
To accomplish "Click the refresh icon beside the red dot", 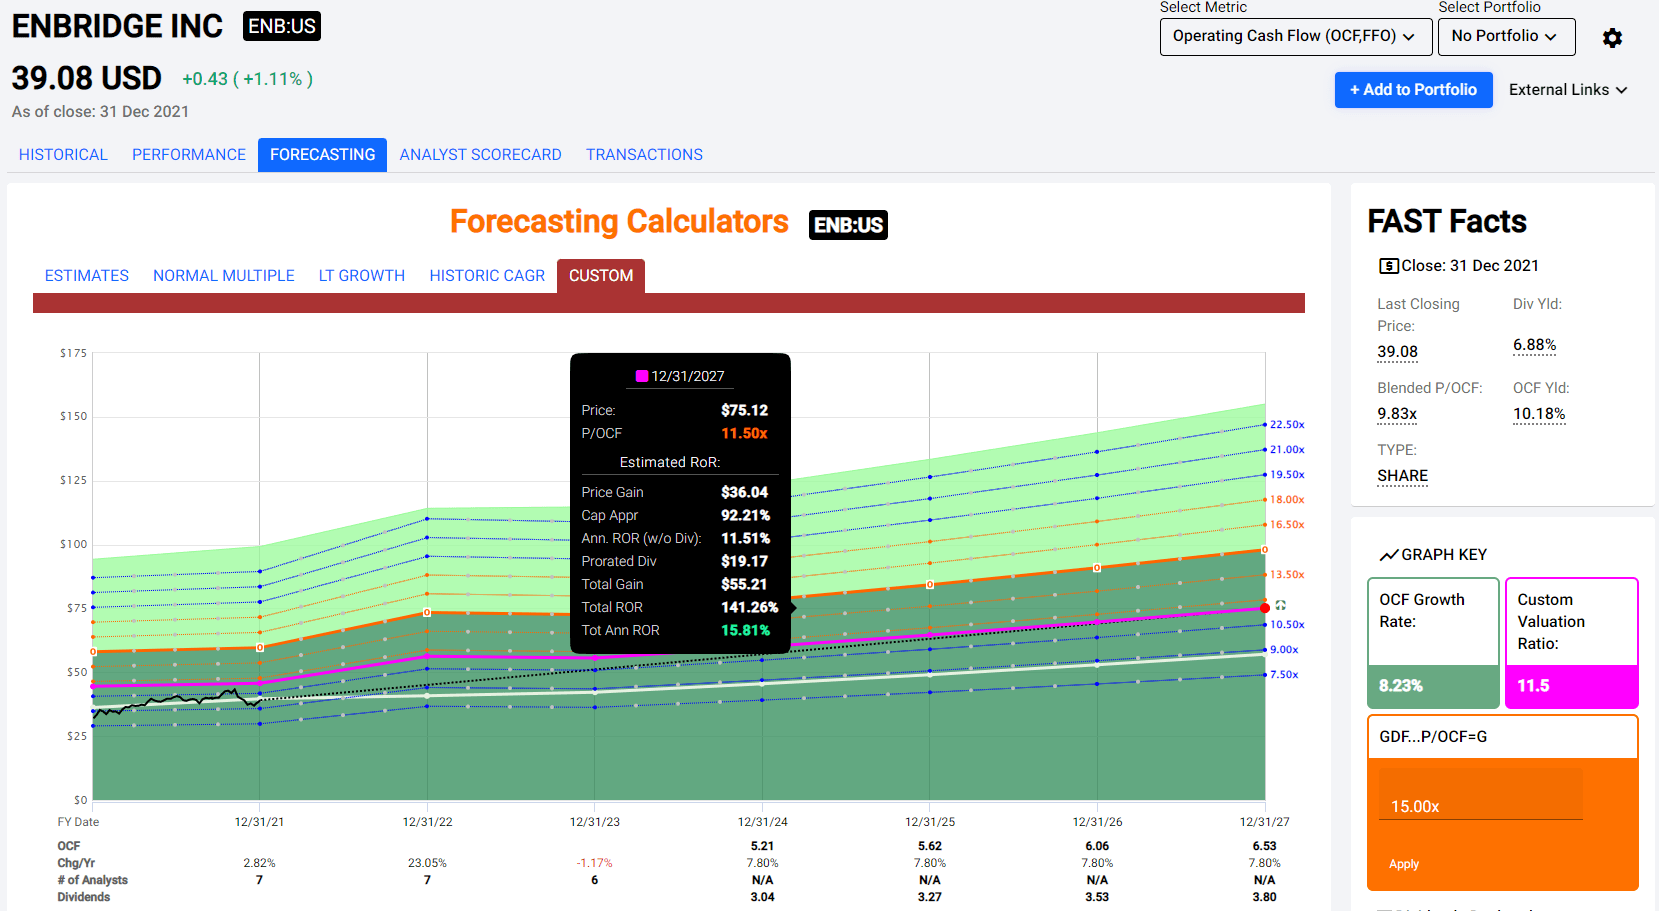I will 1281,605.
